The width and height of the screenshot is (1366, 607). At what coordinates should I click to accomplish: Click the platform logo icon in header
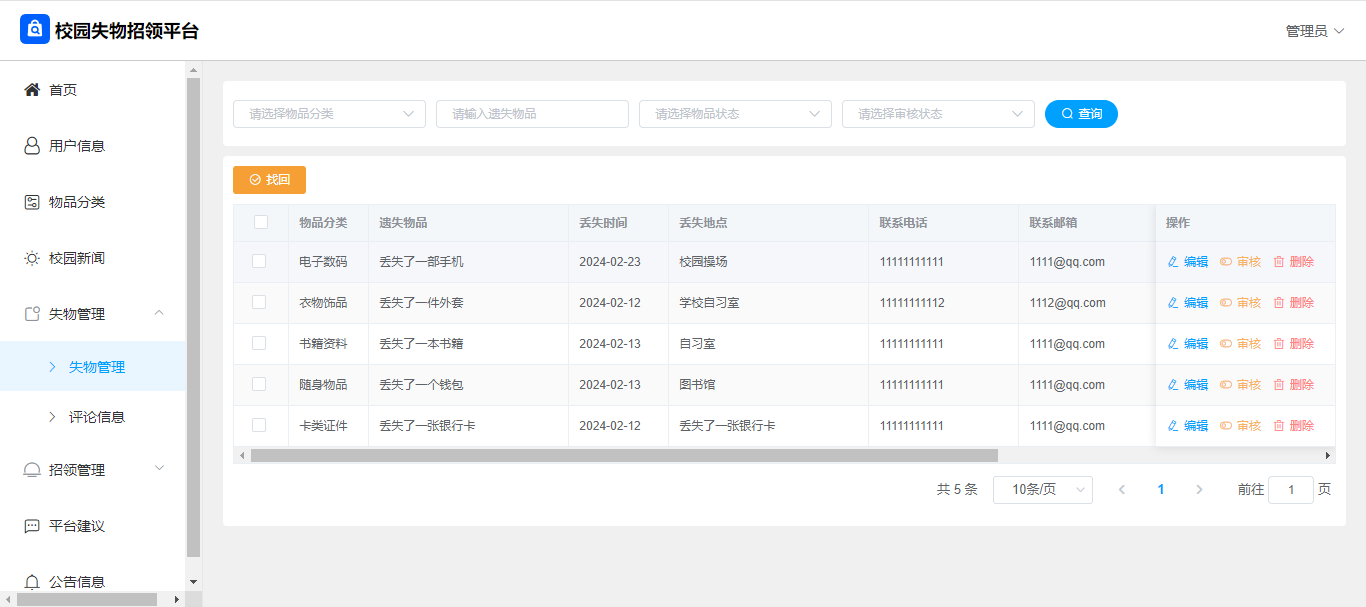tap(34, 30)
